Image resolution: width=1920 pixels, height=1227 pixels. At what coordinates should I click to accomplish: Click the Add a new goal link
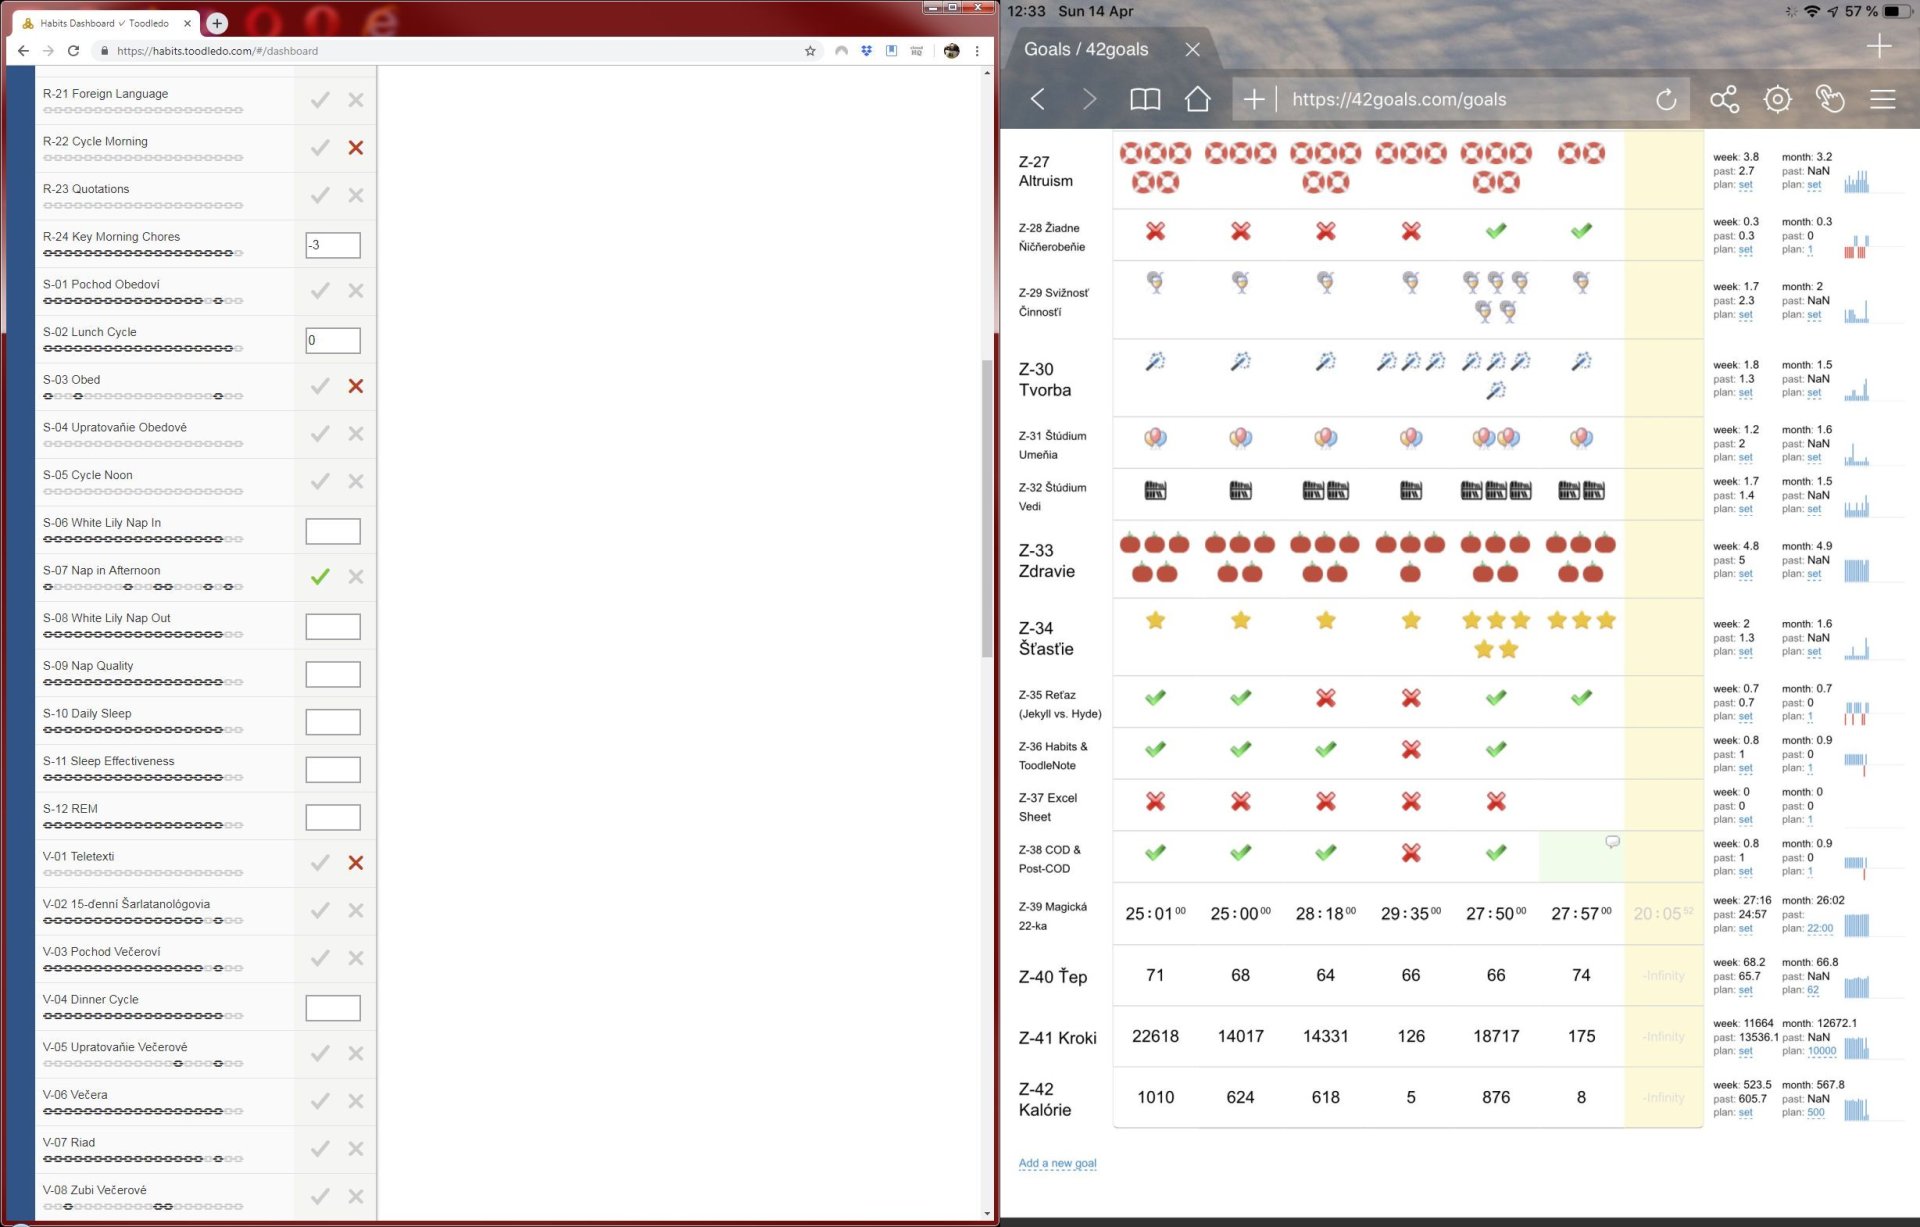tap(1057, 1163)
